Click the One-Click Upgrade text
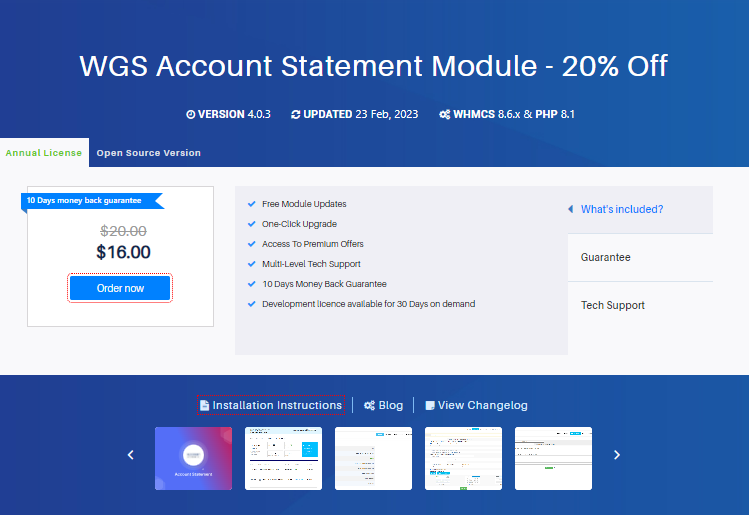The image size is (749, 515). click(x=299, y=224)
